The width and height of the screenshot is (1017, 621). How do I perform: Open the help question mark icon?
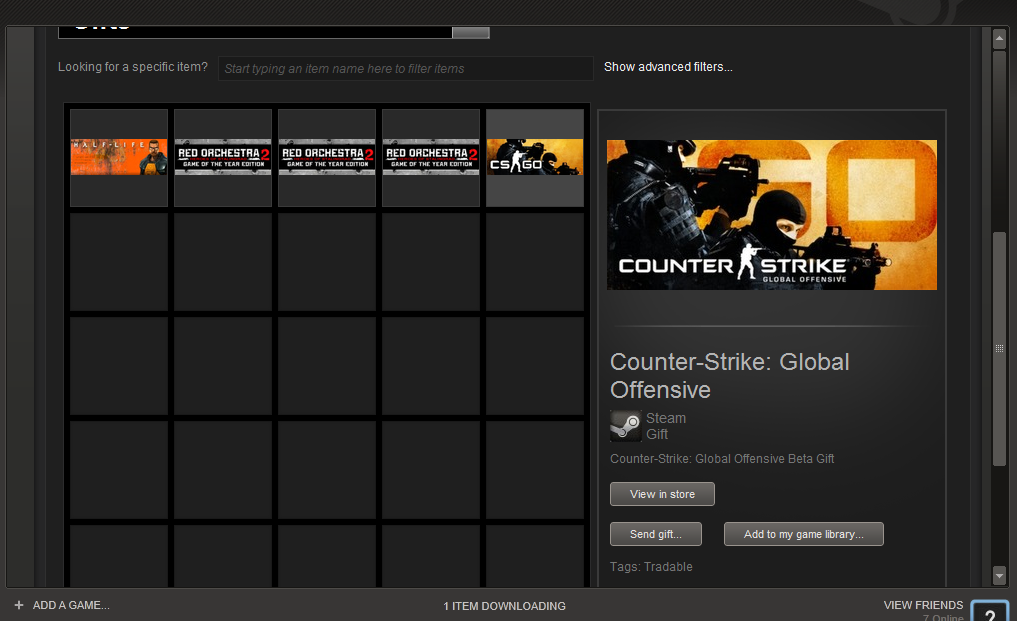point(990,611)
